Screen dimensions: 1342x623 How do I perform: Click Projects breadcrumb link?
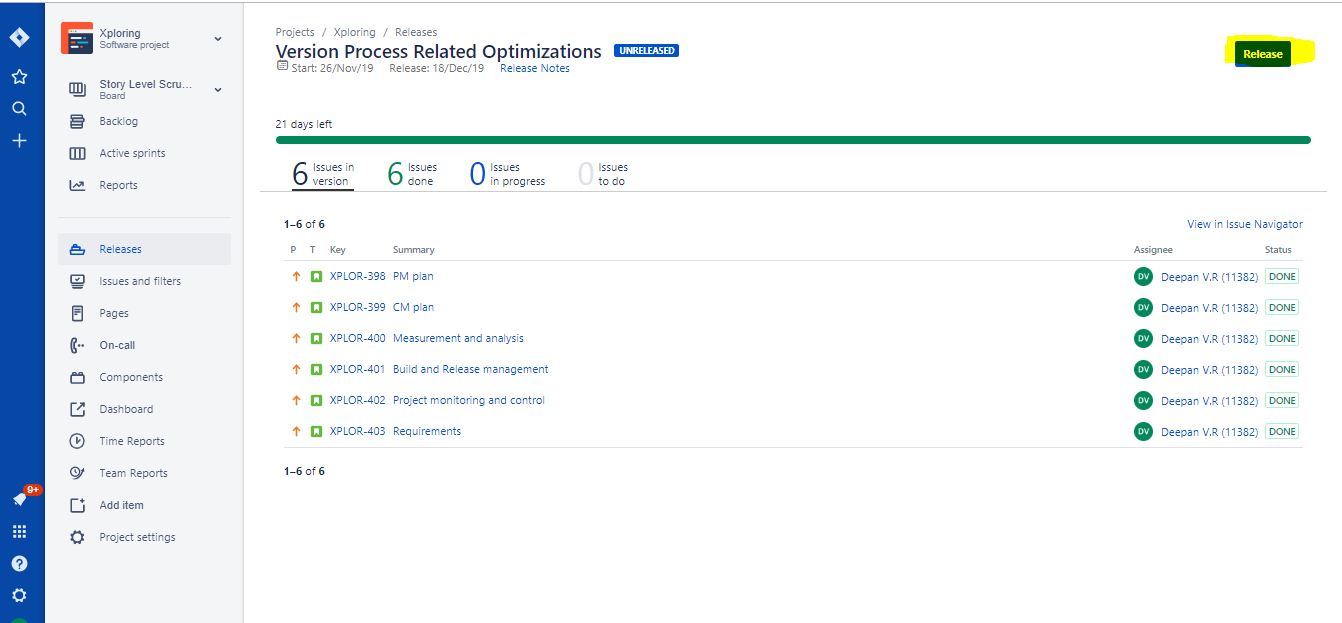pyautogui.click(x=295, y=32)
